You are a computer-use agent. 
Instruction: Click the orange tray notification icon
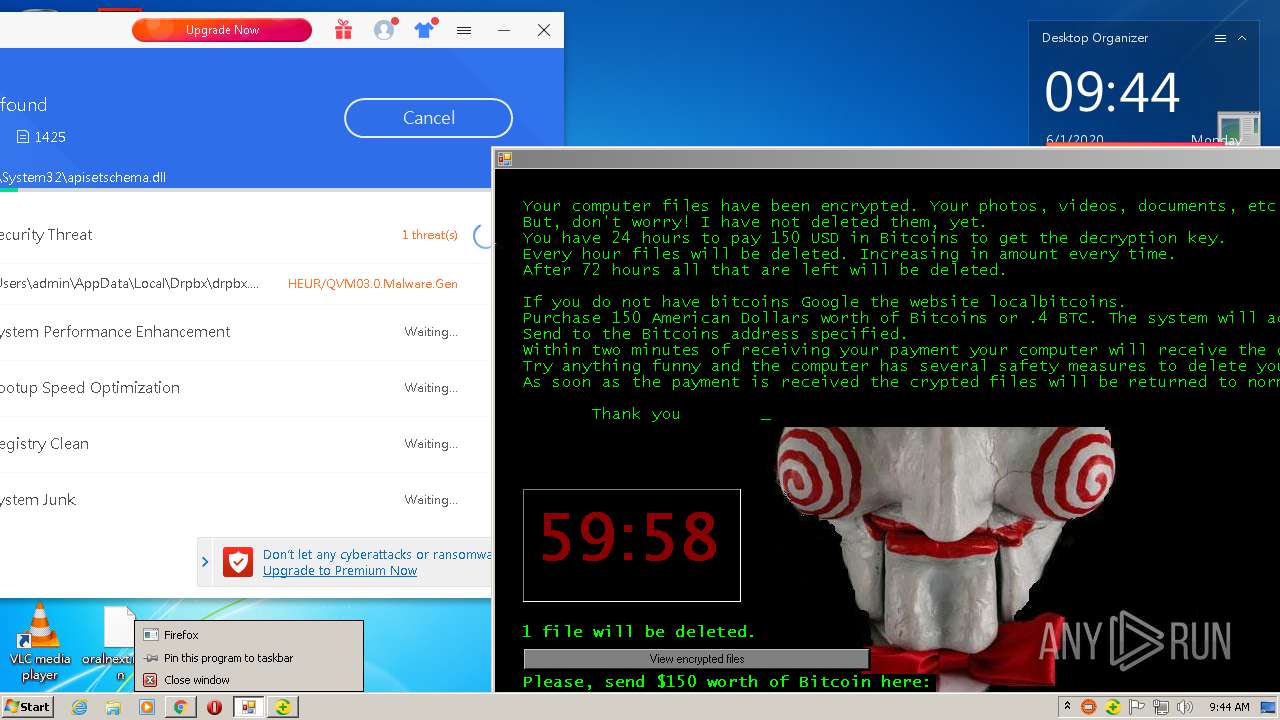(x=1089, y=707)
